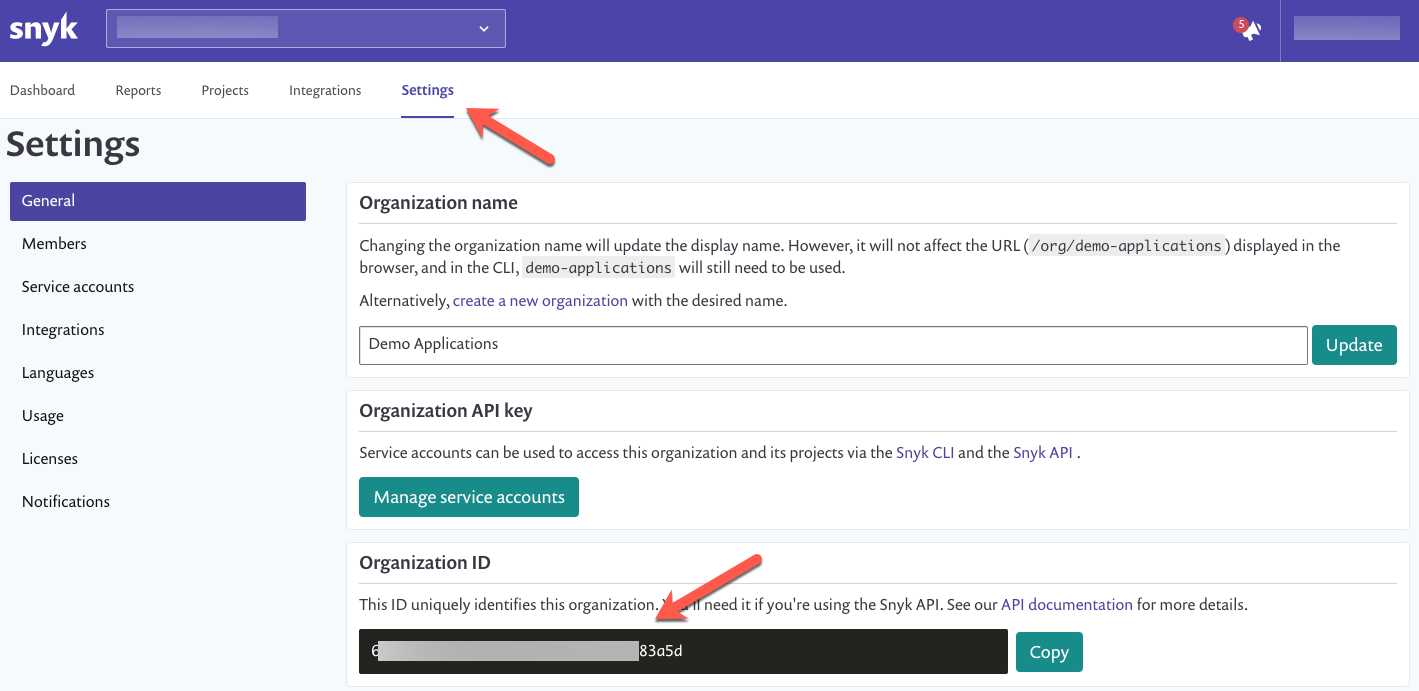Screen dimensions: 1419x691
Task: Go to Service accounts settings
Action: 77,286
